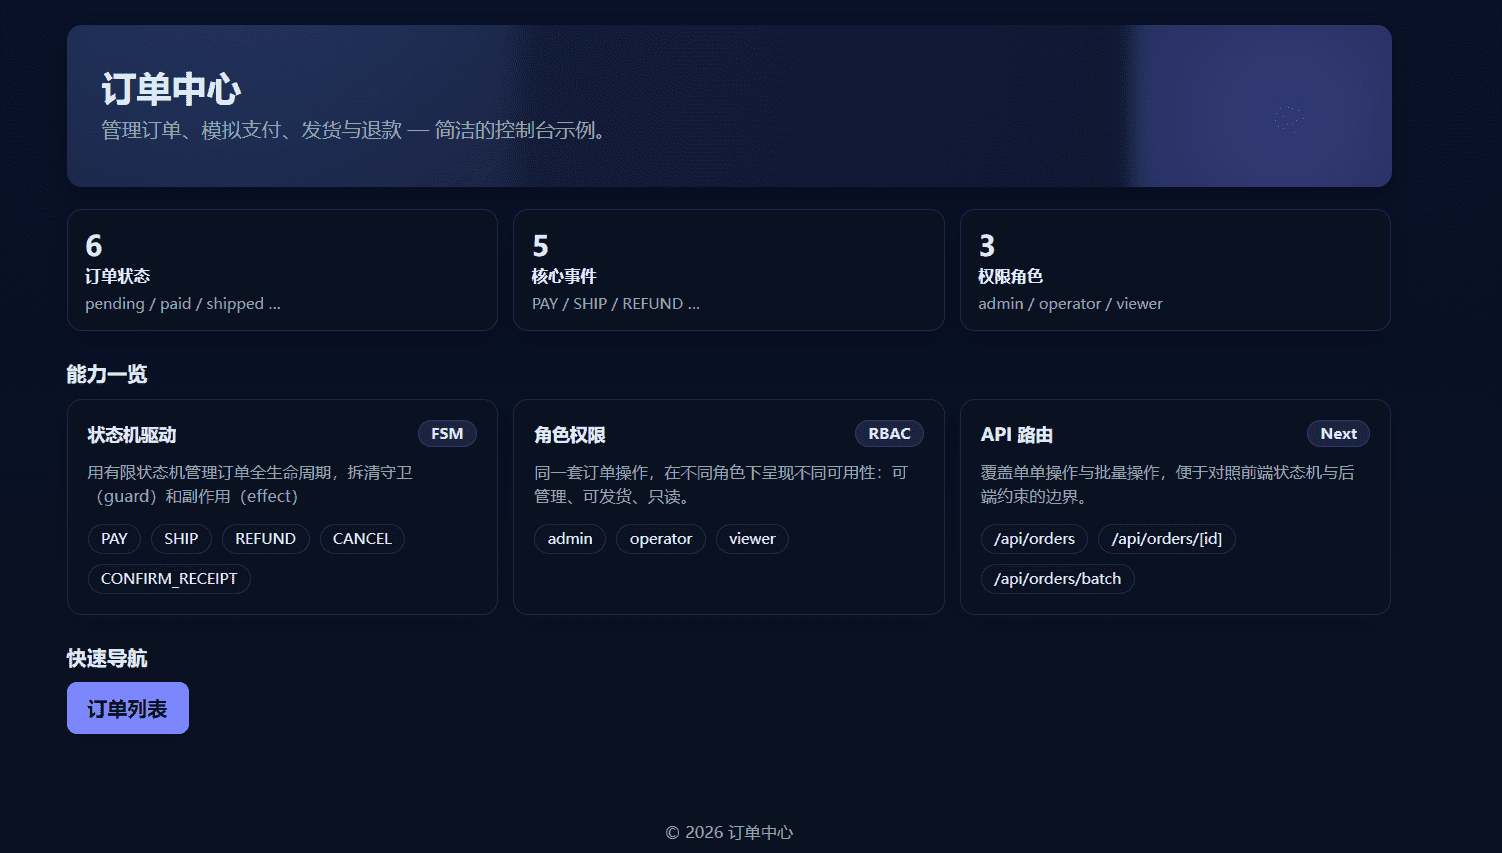The image size is (1502, 853).
Task: Open the 订单列表 button
Action: [127, 708]
